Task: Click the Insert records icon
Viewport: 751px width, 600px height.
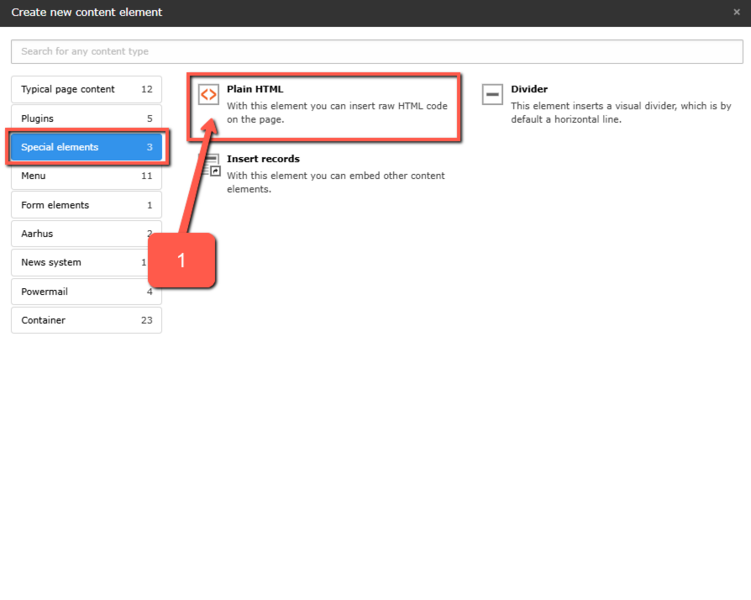Action: click(x=211, y=165)
